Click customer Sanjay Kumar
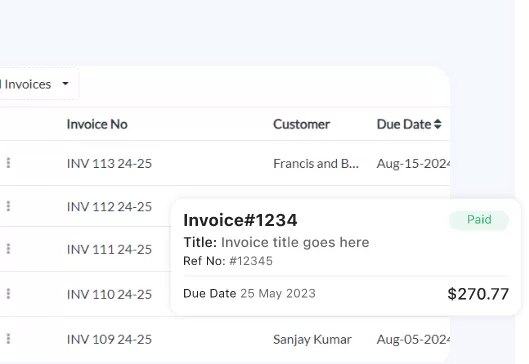Viewport: 529px width, 364px height. (312, 339)
